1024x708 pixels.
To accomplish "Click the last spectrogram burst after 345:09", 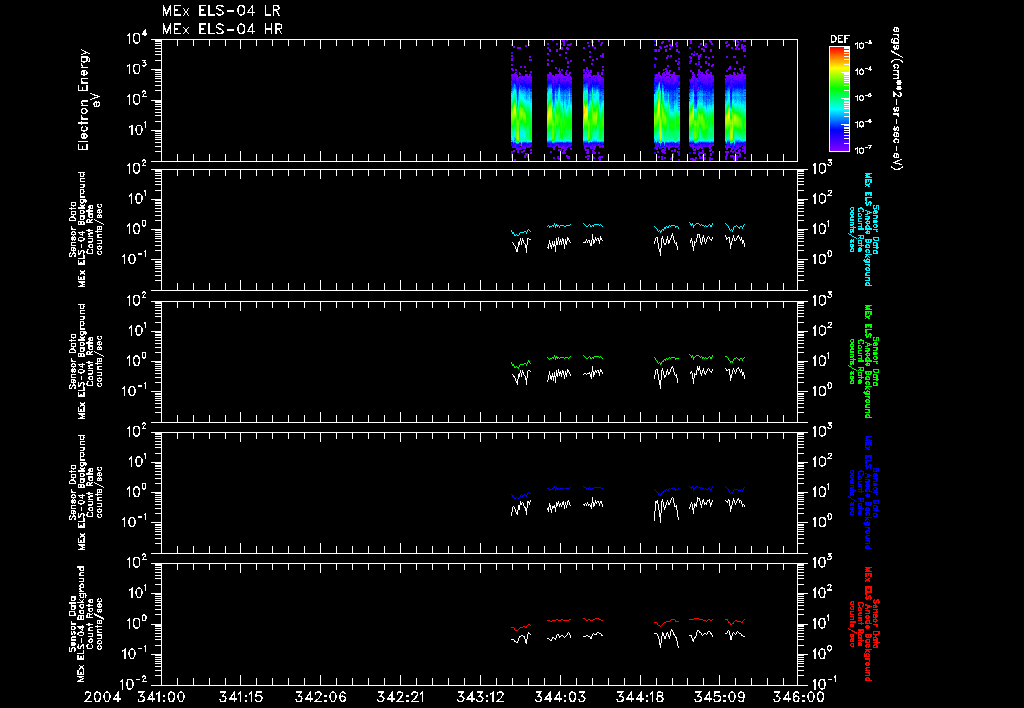I will tap(735, 100).
